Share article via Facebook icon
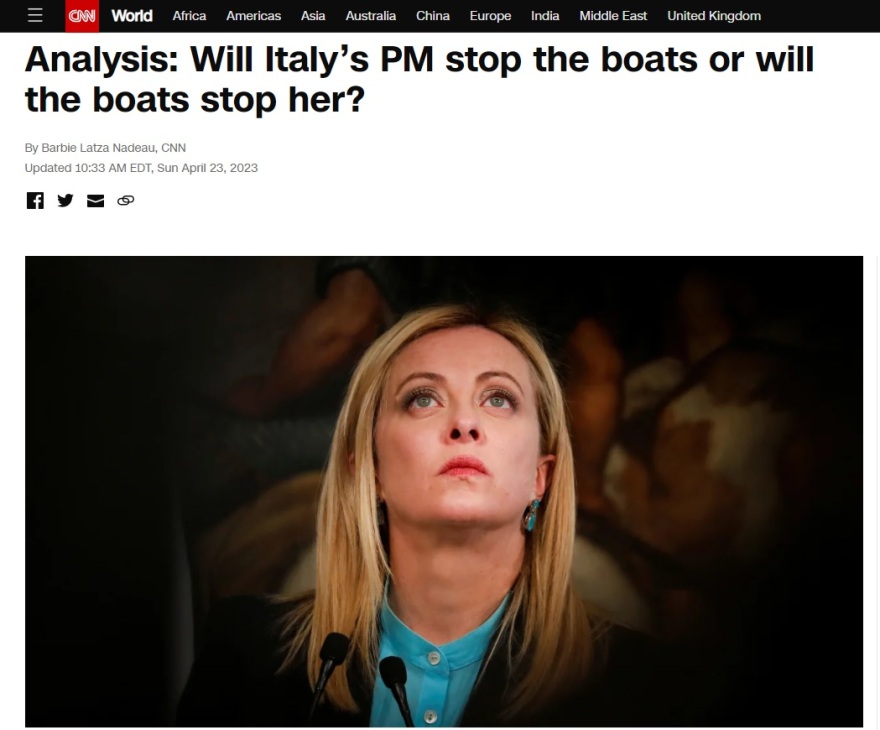880x730 pixels. click(35, 200)
